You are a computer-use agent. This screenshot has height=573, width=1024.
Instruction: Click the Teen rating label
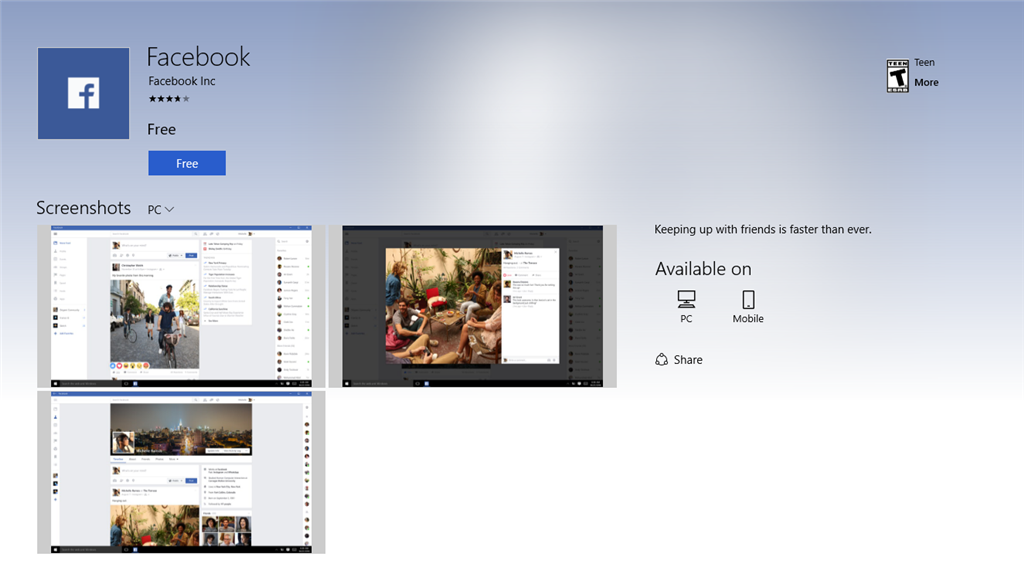924,63
